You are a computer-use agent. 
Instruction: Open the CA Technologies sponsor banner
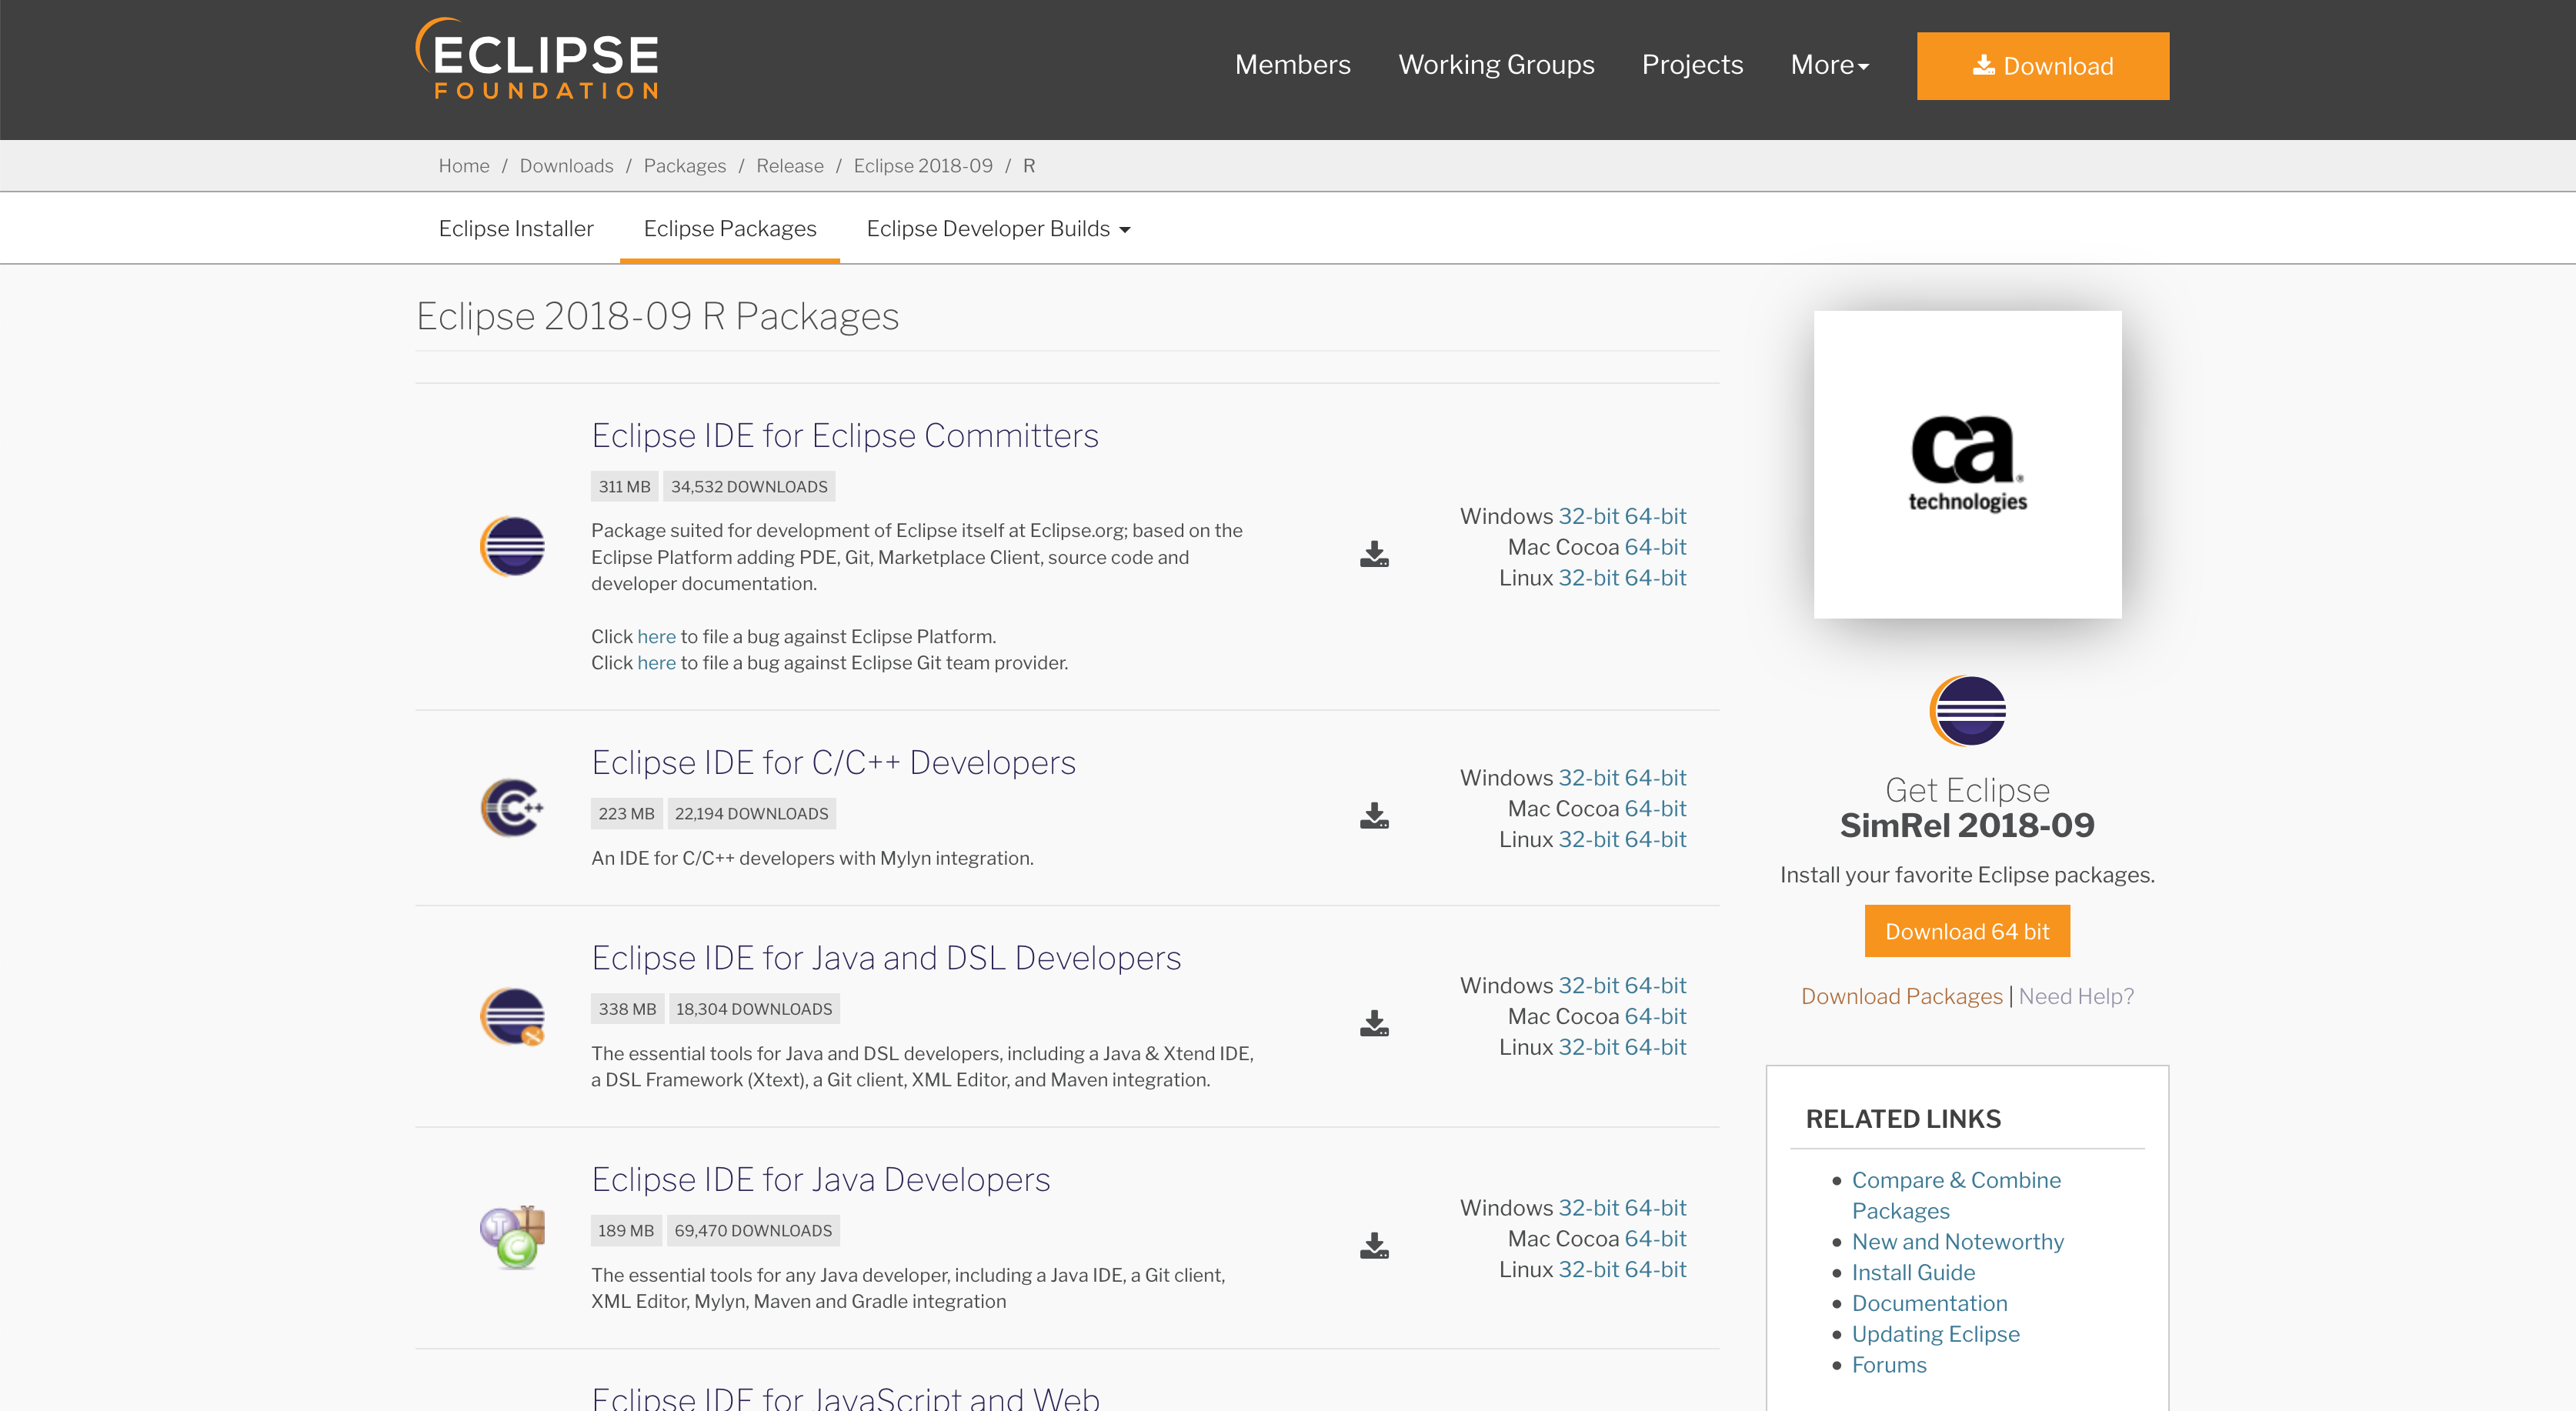pos(1967,464)
